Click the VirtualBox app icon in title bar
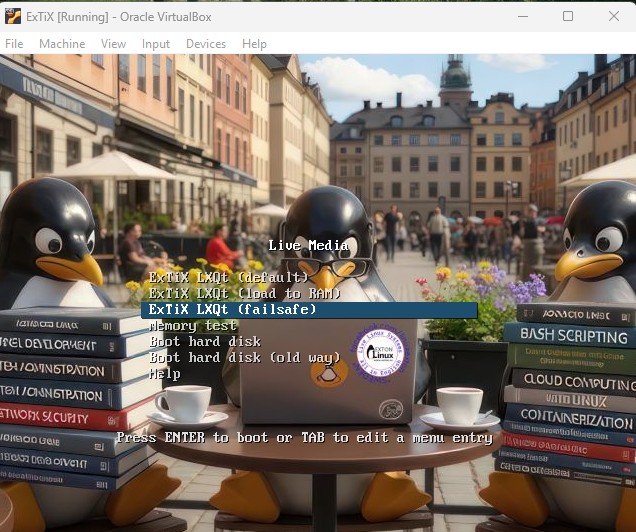 click(13, 16)
